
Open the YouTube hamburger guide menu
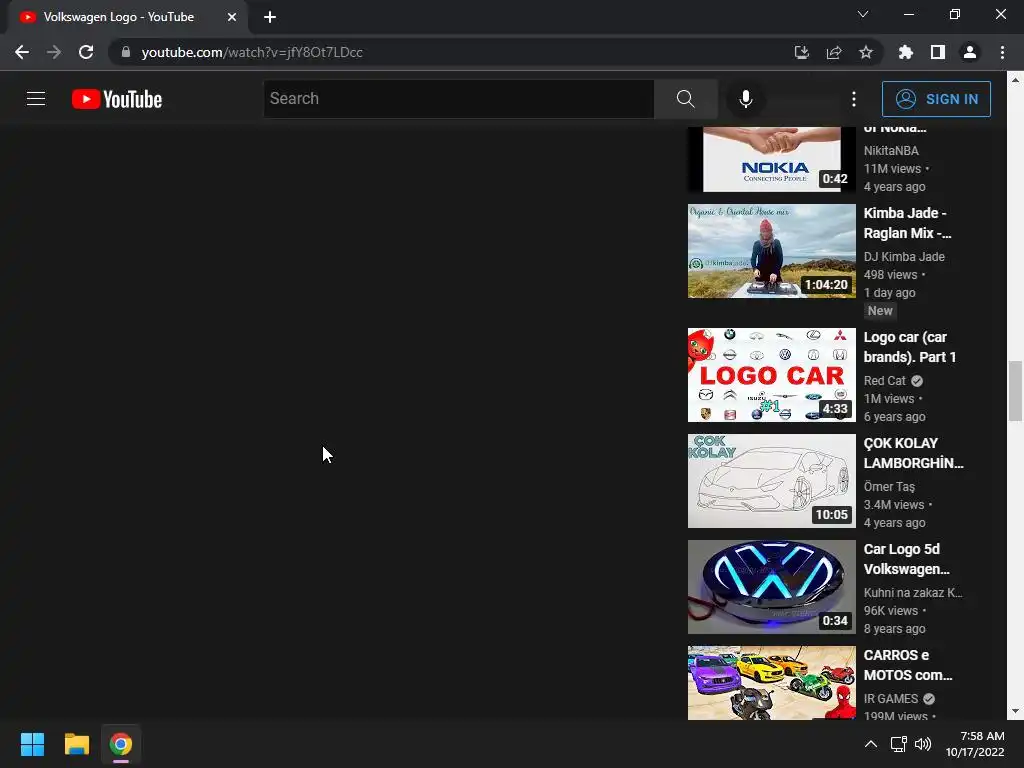click(x=36, y=99)
